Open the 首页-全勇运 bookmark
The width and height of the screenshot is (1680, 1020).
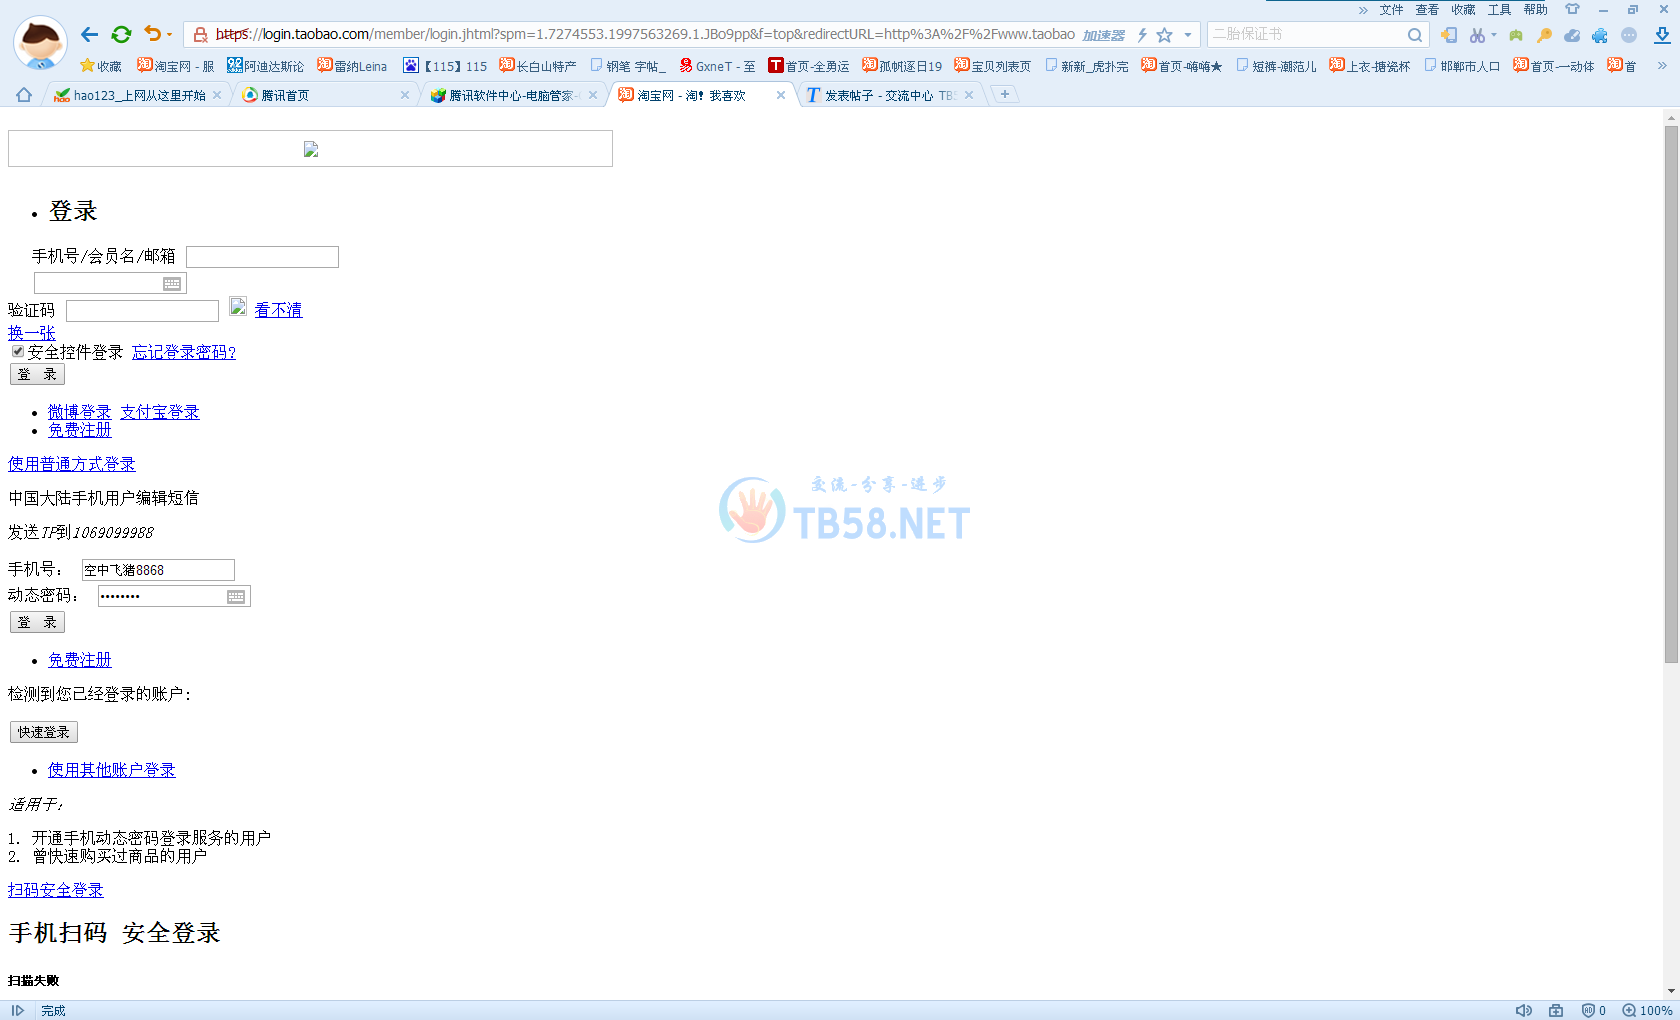click(809, 66)
